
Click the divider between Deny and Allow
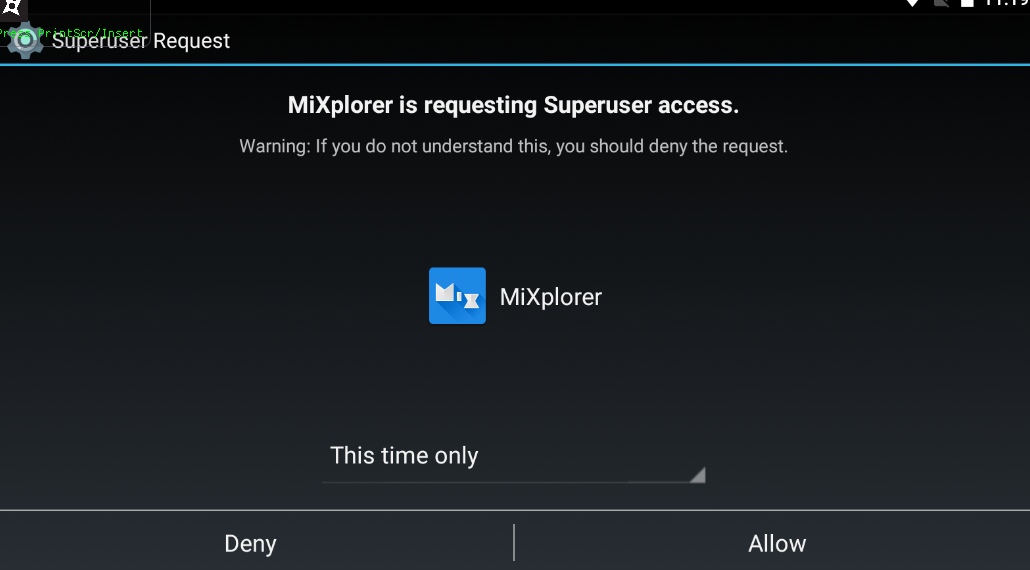[514, 542]
